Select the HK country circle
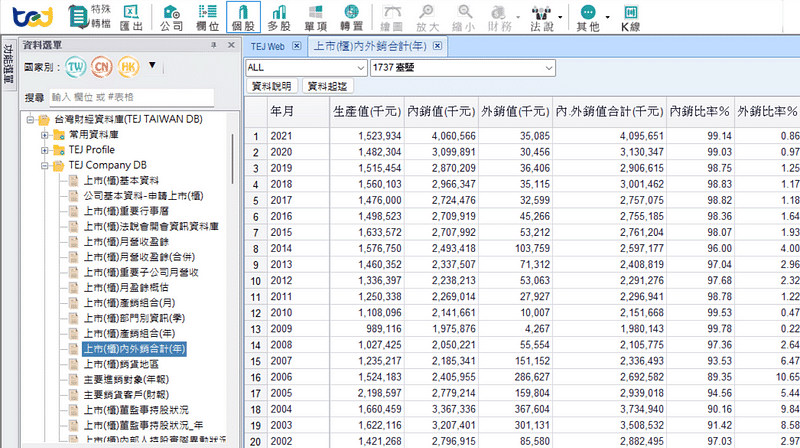Screen dimensions: 800x448 (128, 68)
